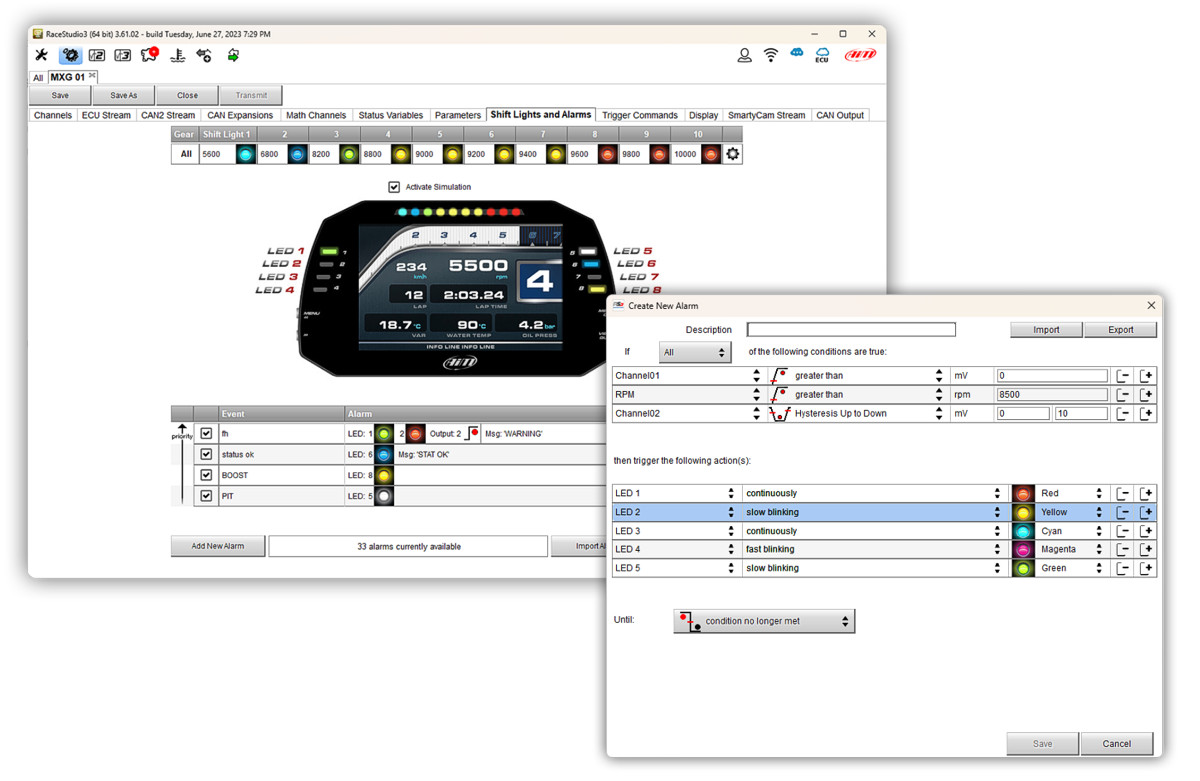Add a condition after RPM row
The height and width of the screenshot is (781, 1200).
click(1147, 395)
